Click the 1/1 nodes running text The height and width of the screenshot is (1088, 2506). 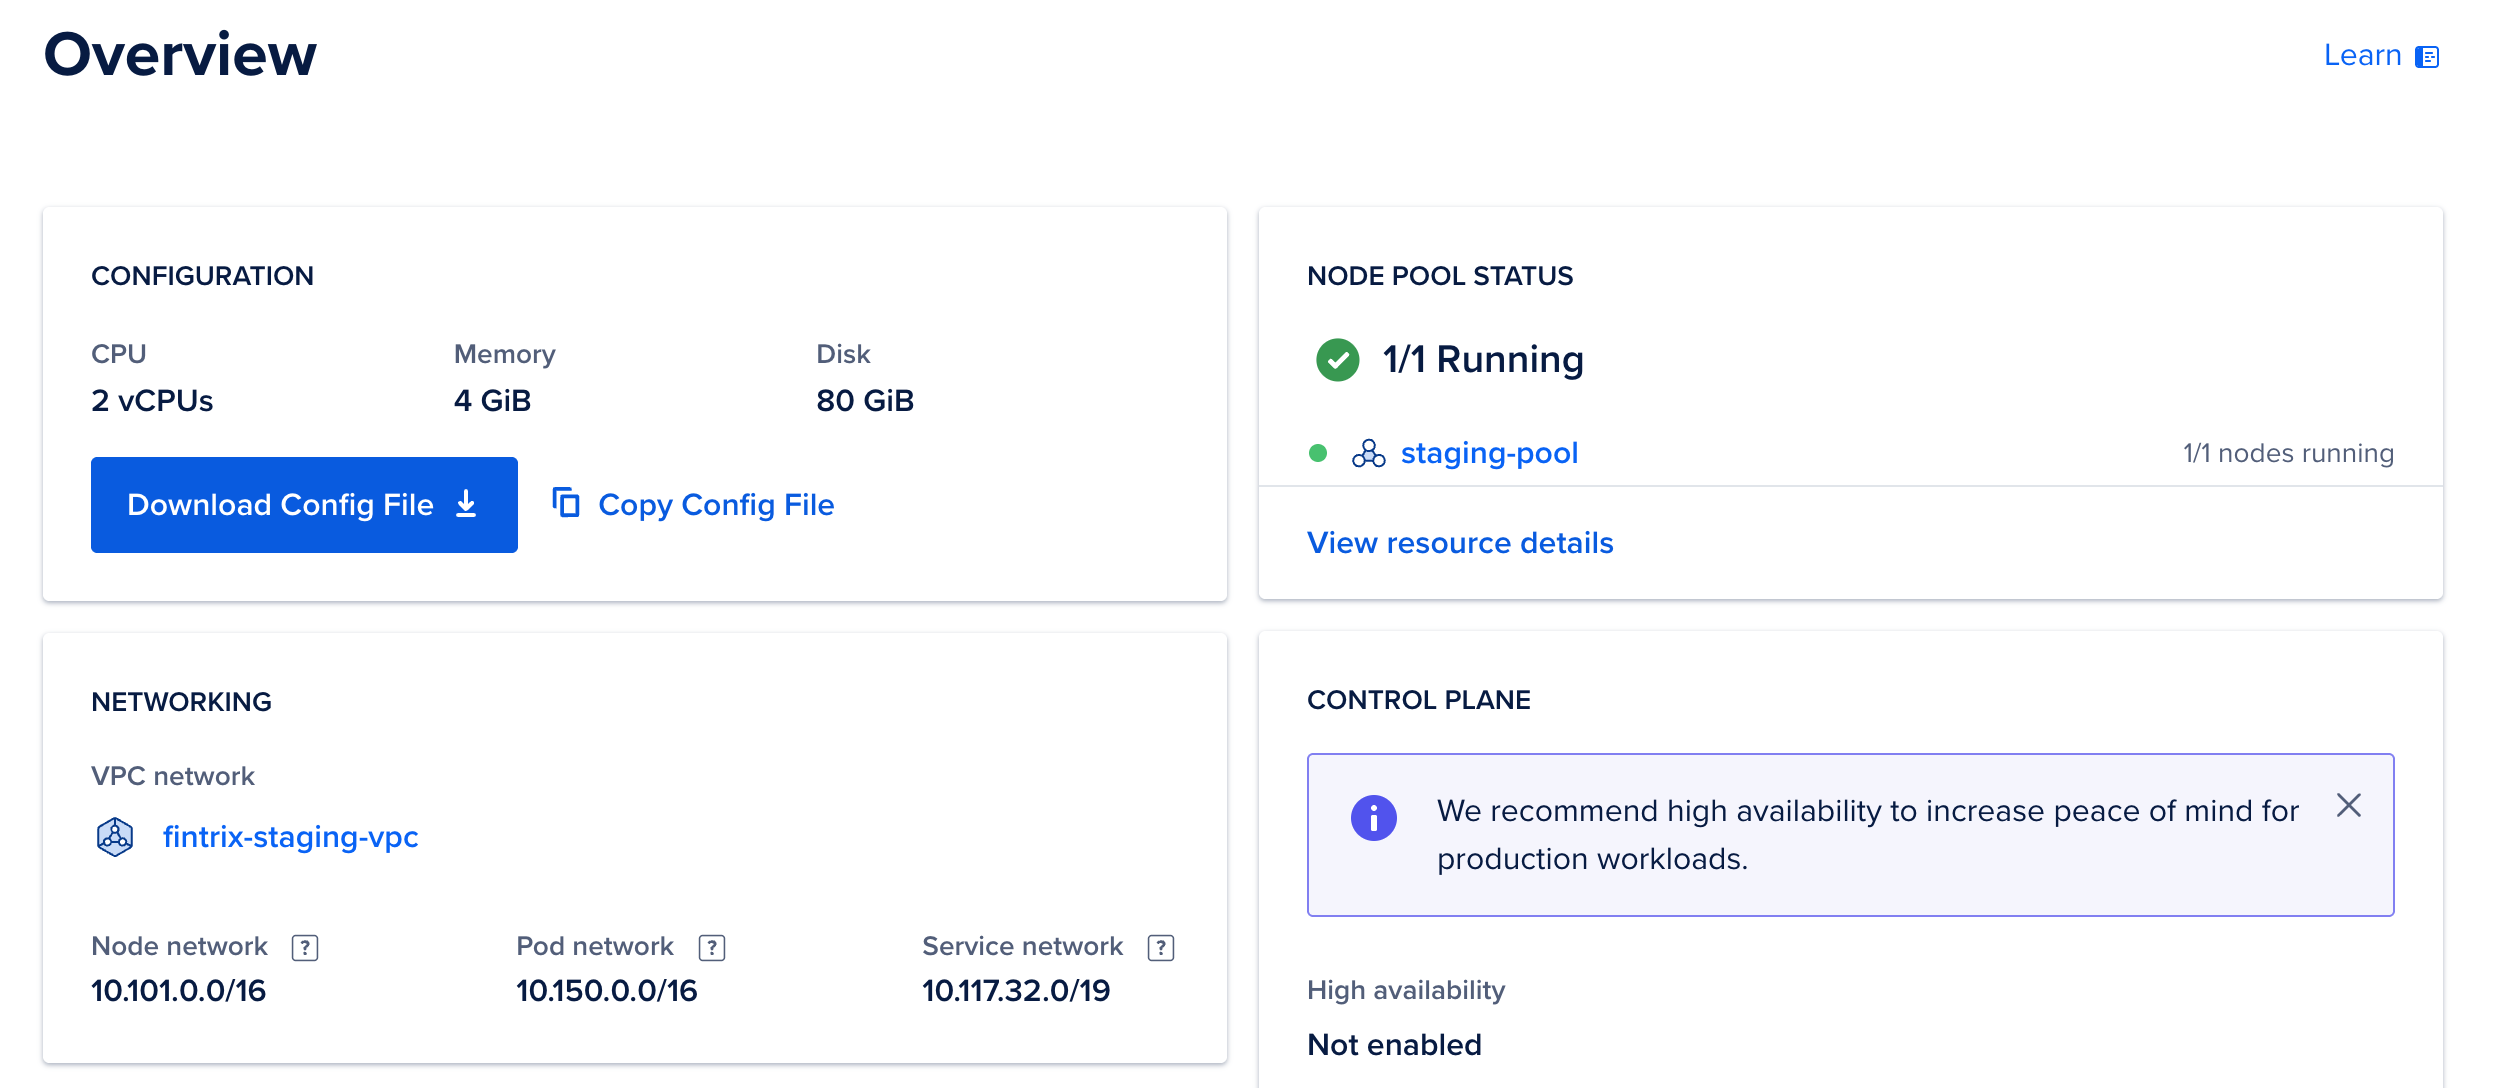pos(2288,454)
